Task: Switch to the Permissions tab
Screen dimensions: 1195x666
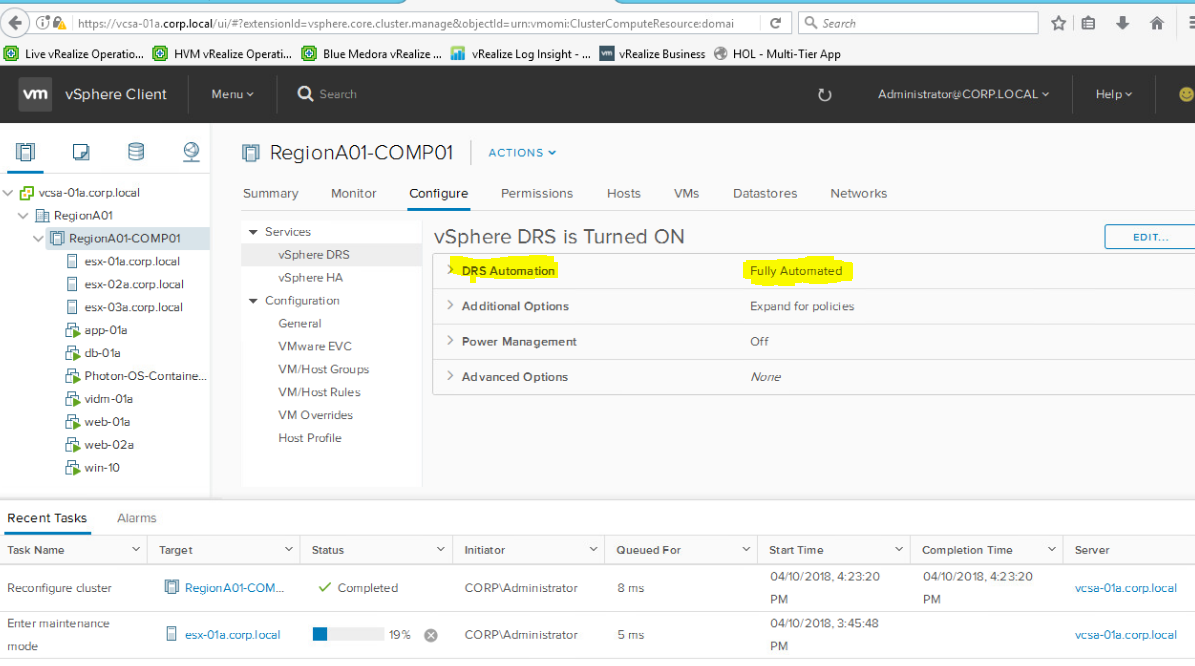Action: [537, 194]
